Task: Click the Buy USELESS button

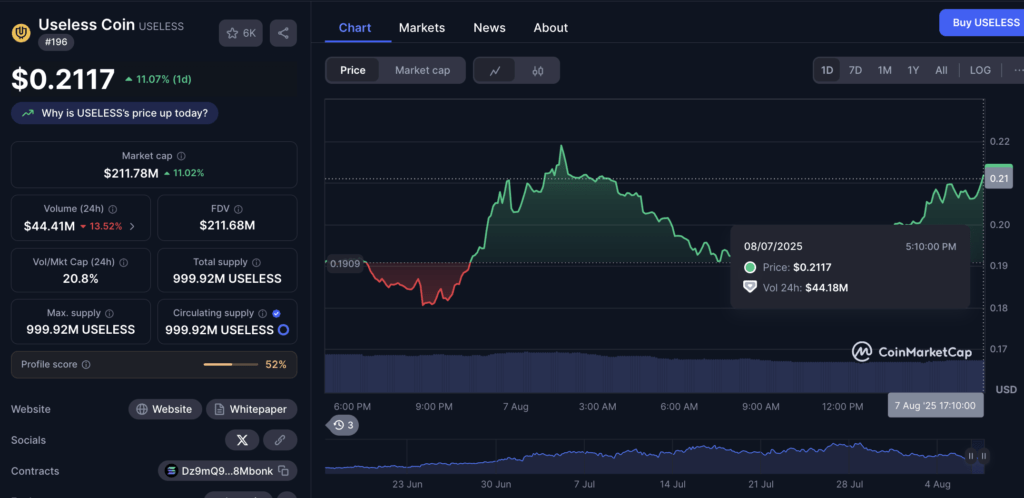Action: click(x=982, y=23)
